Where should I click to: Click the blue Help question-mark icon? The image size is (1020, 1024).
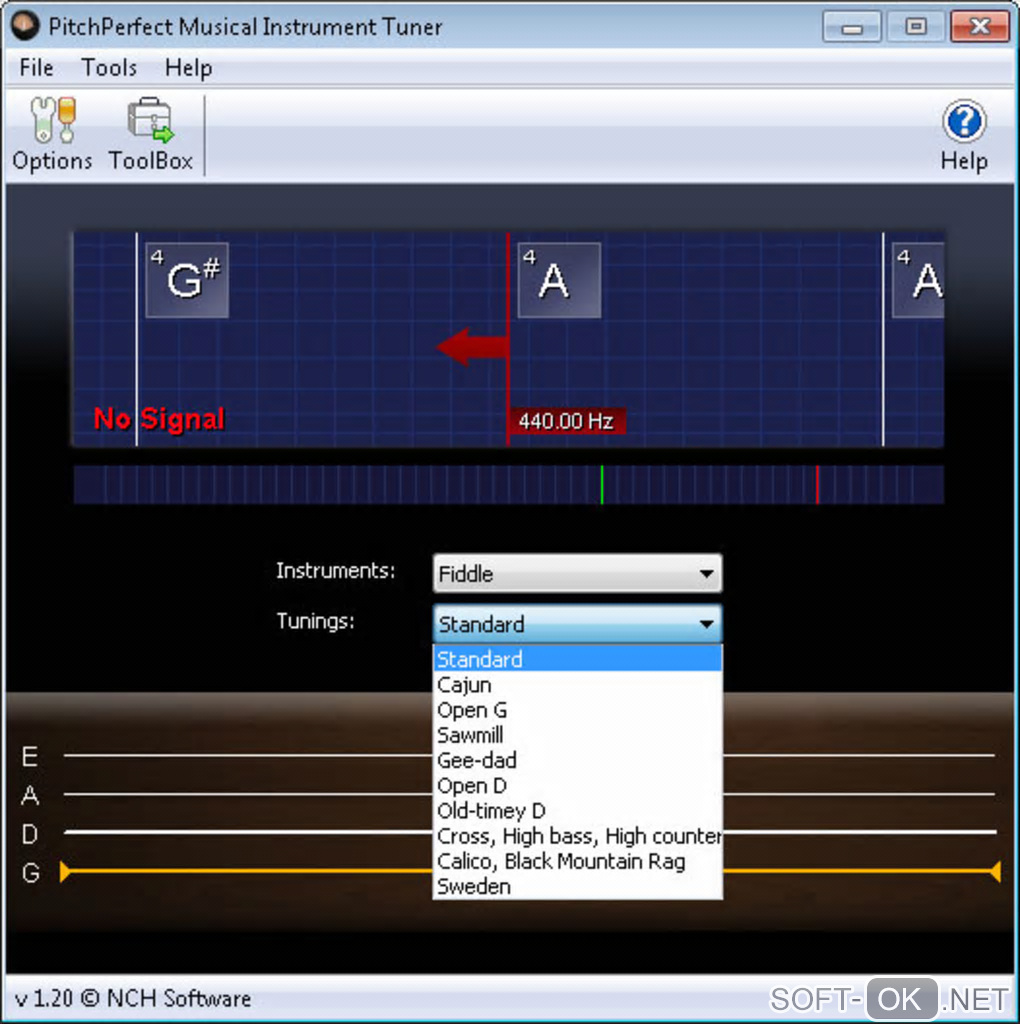click(x=964, y=121)
